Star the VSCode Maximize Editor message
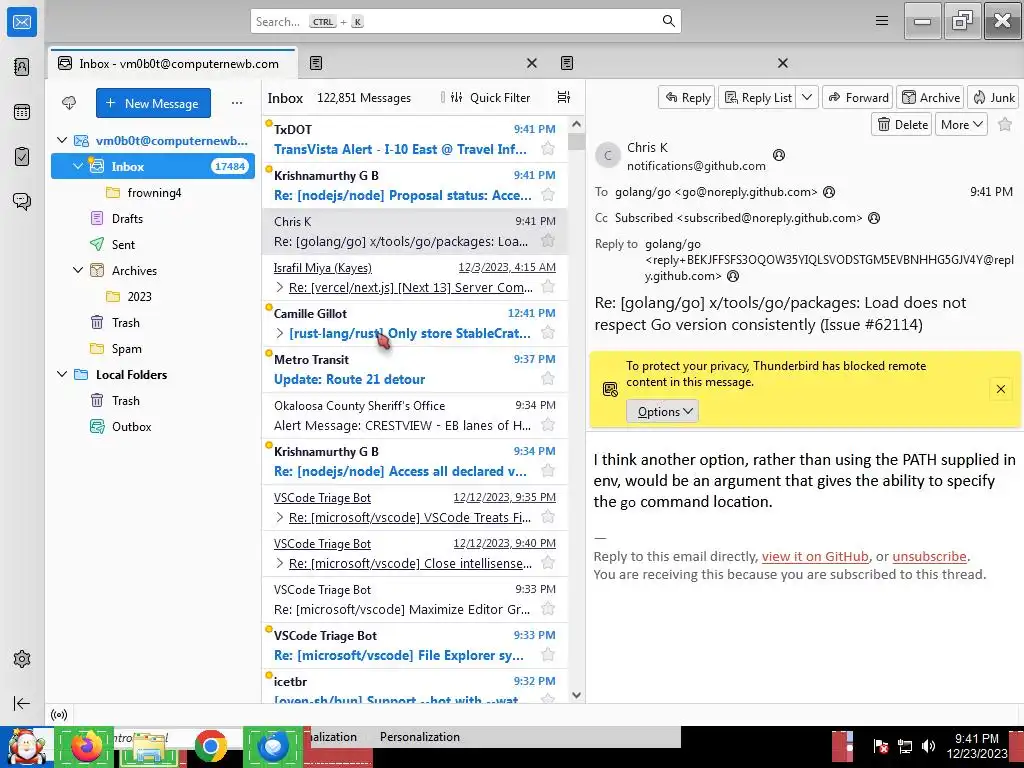1024x768 pixels. click(x=548, y=609)
